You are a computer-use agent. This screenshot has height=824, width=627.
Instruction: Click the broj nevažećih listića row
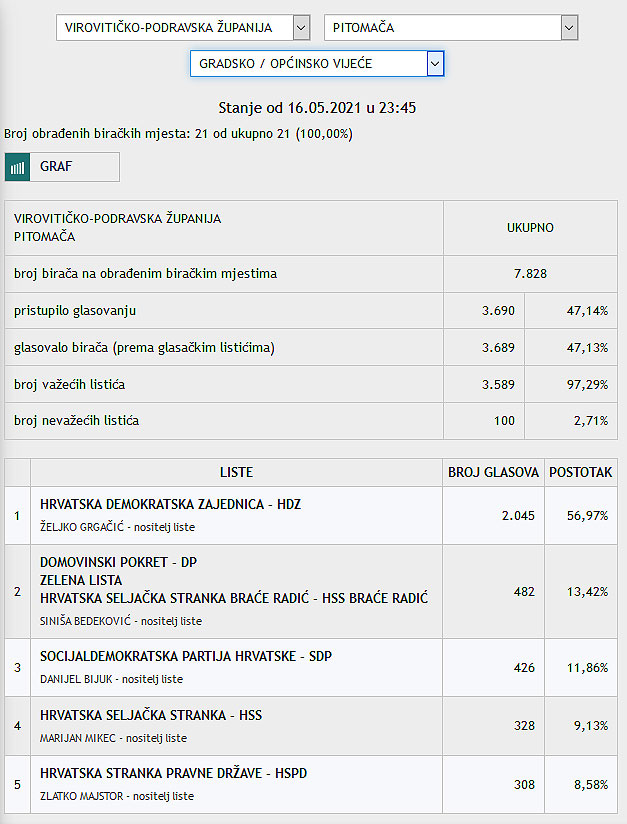pyautogui.click(x=311, y=421)
